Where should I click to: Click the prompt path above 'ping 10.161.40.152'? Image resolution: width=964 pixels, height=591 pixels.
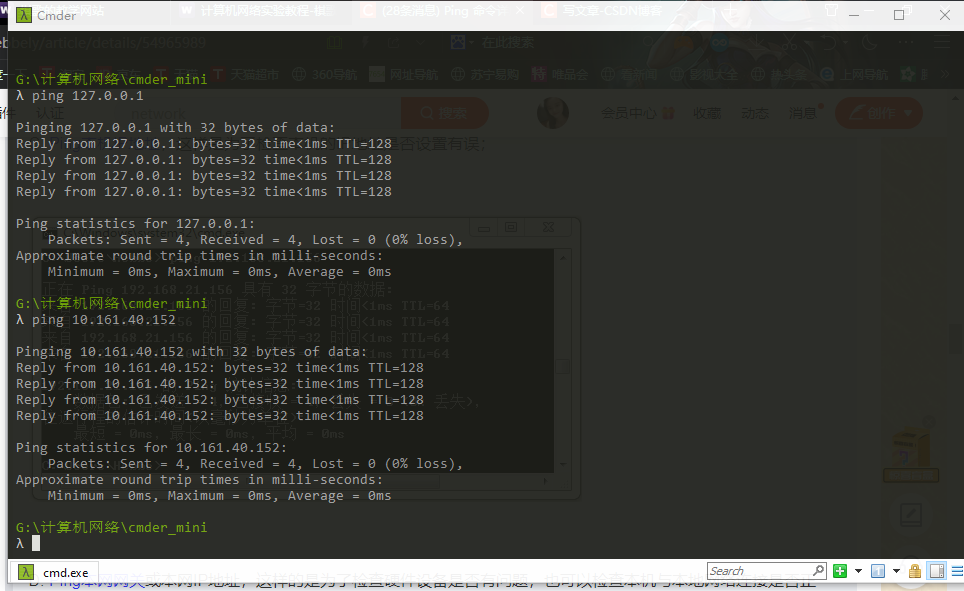pos(111,304)
